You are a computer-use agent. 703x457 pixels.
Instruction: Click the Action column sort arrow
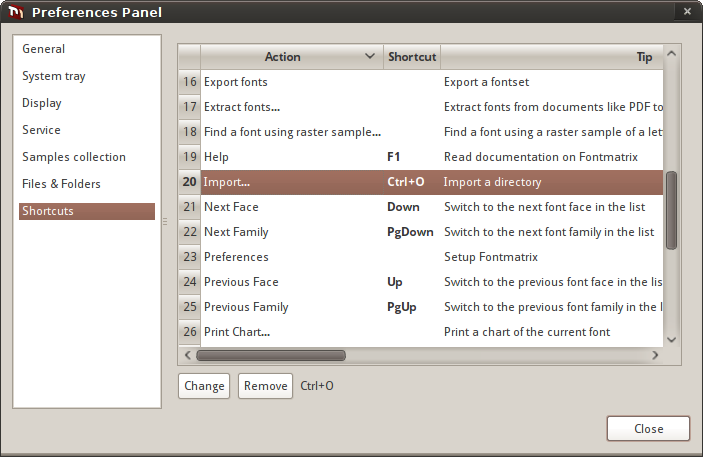370,57
